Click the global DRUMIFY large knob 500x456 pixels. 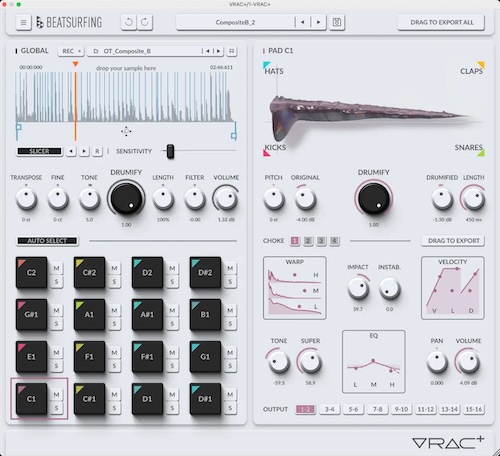click(126, 199)
